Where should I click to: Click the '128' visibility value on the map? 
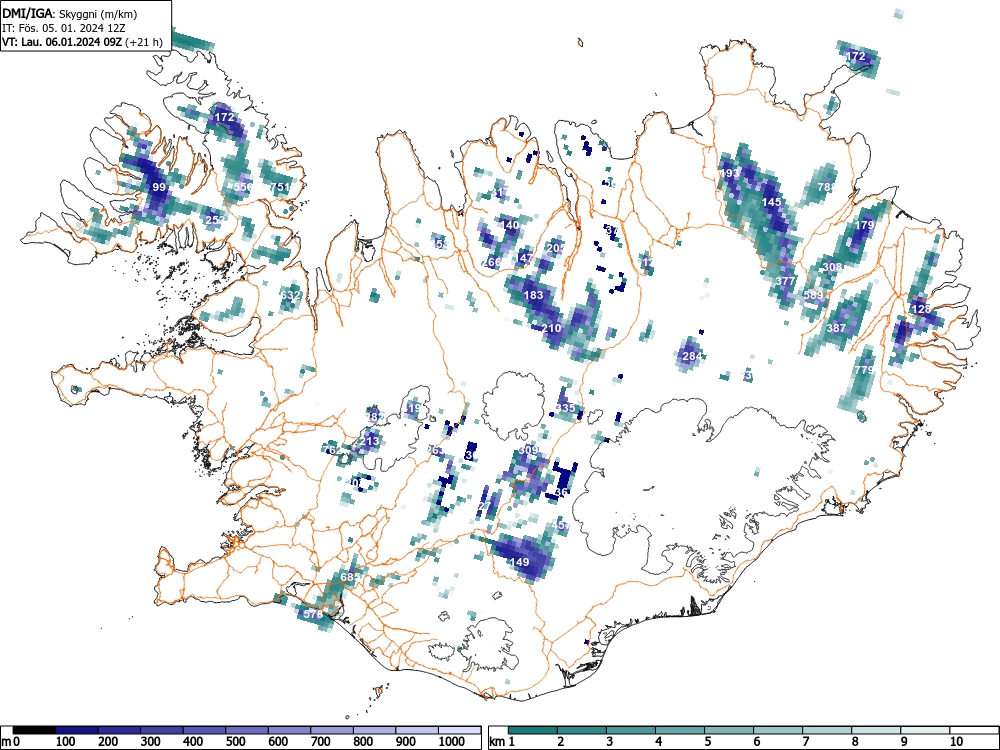tap(922, 309)
